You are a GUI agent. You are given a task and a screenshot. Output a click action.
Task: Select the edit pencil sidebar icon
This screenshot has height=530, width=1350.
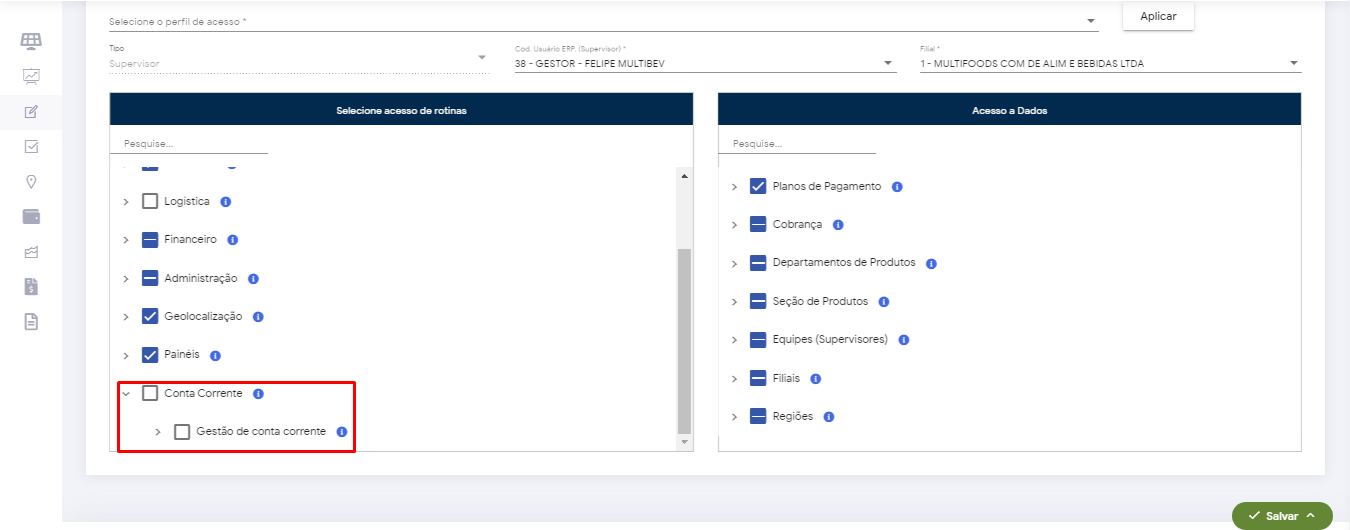coord(31,111)
